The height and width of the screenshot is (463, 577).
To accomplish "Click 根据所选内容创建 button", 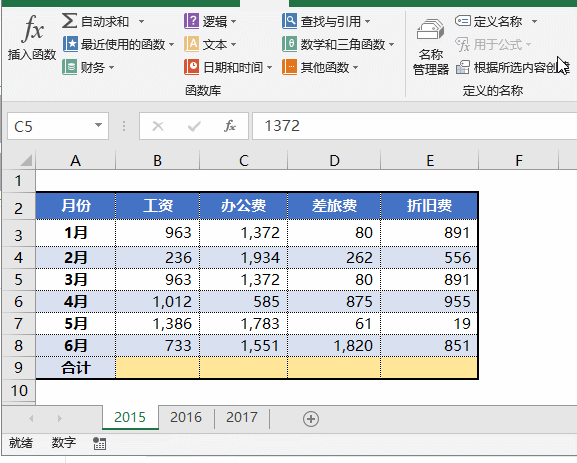I will [513, 67].
